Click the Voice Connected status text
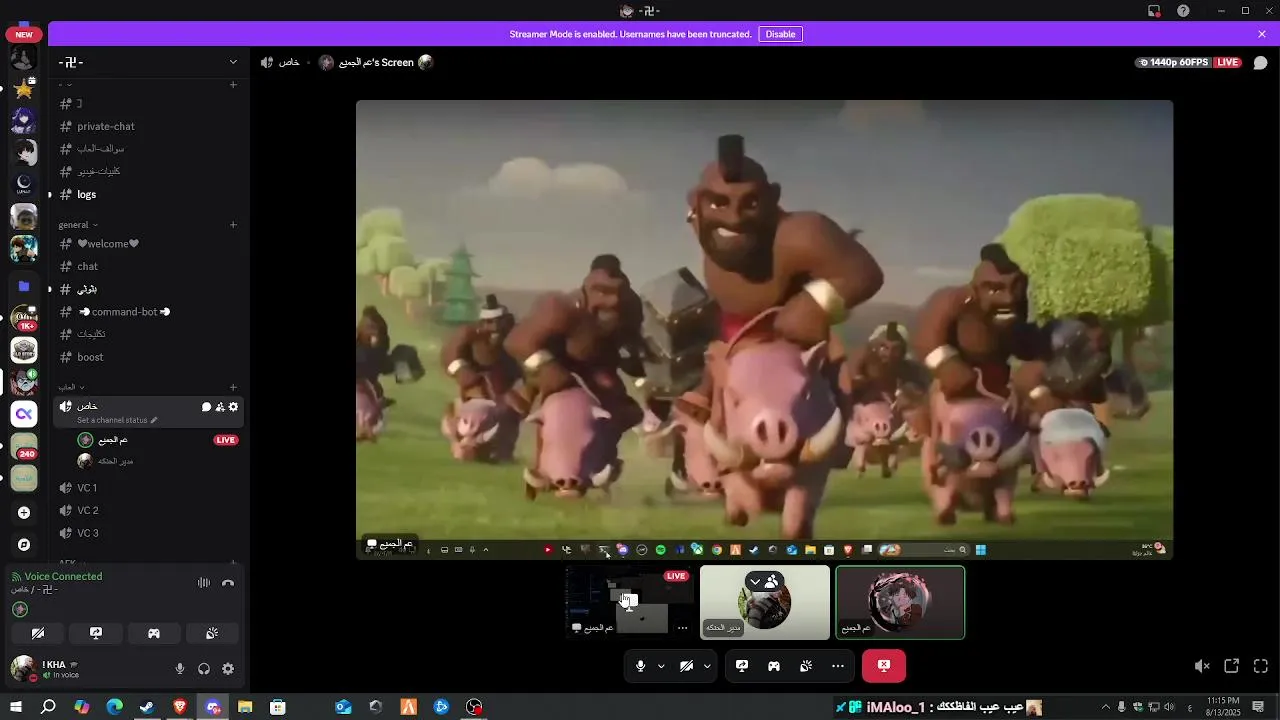 tap(63, 576)
